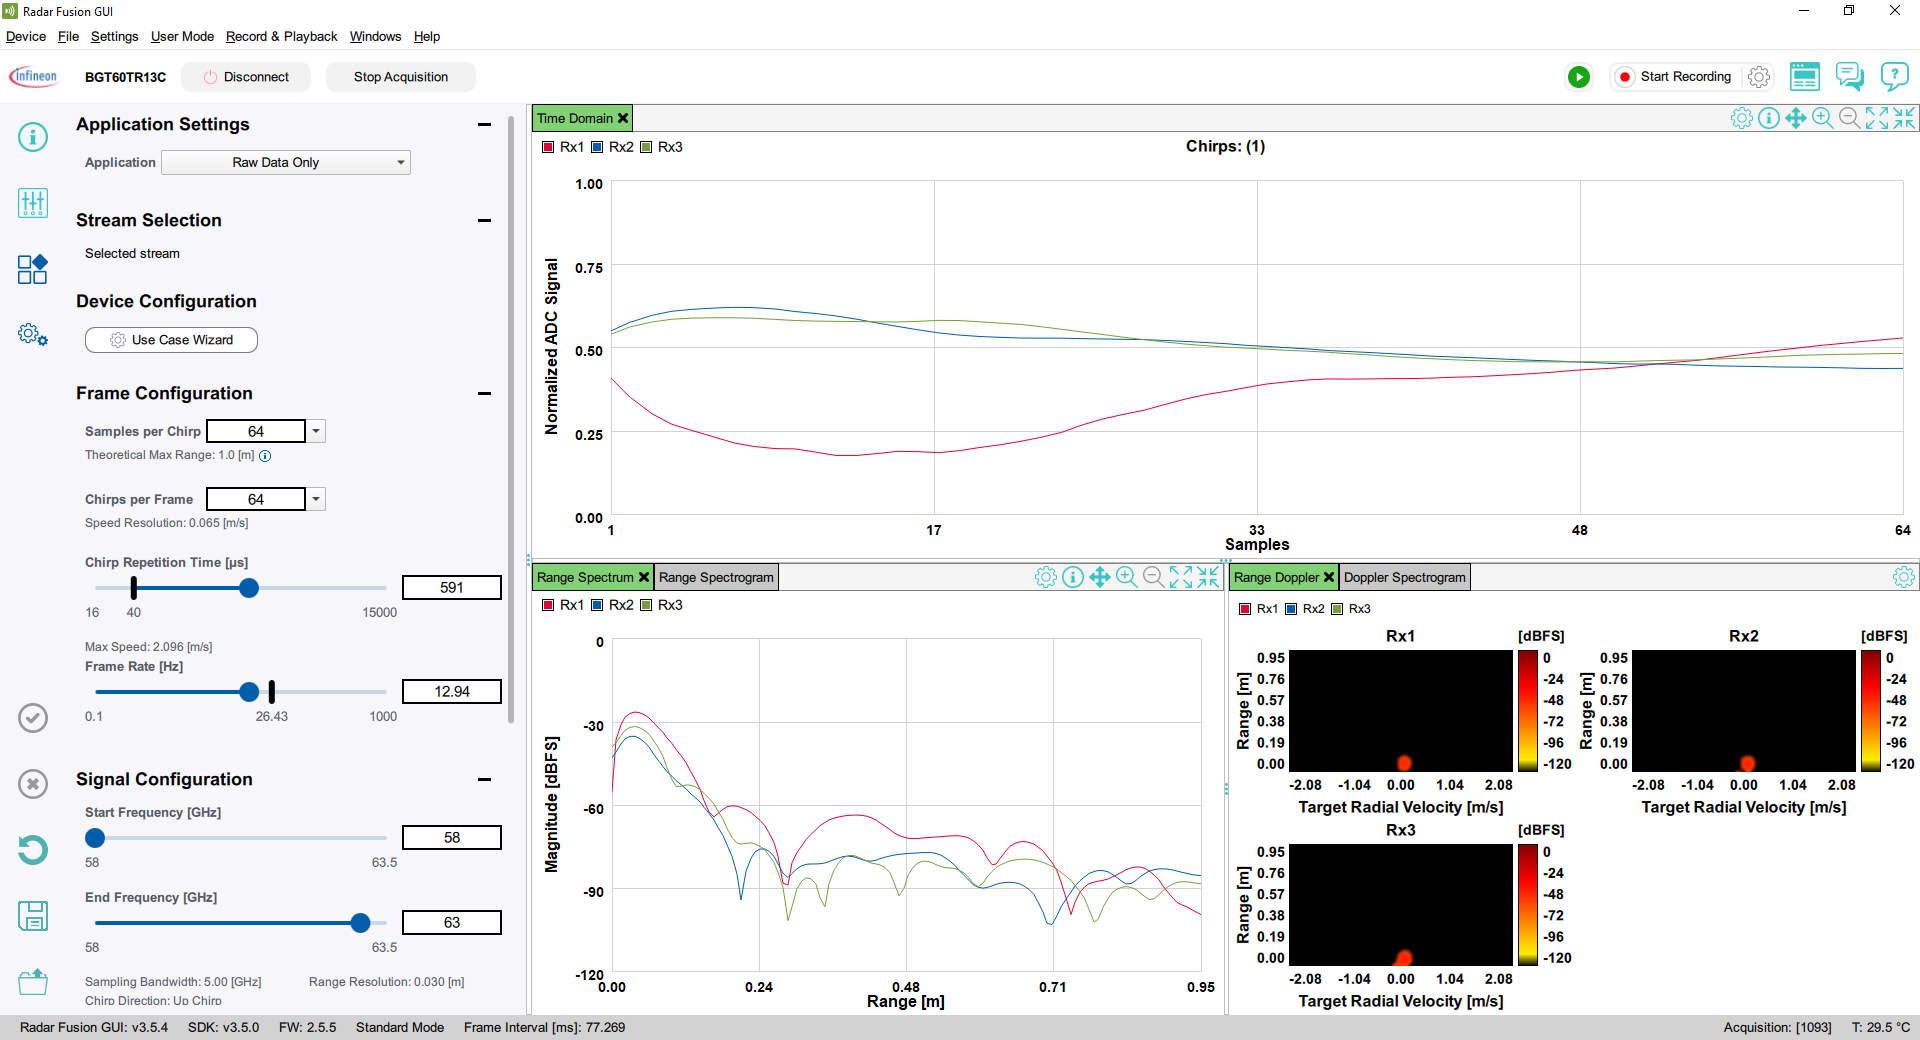Open the Device menu
This screenshot has width=1920, height=1040.
click(26, 36)
